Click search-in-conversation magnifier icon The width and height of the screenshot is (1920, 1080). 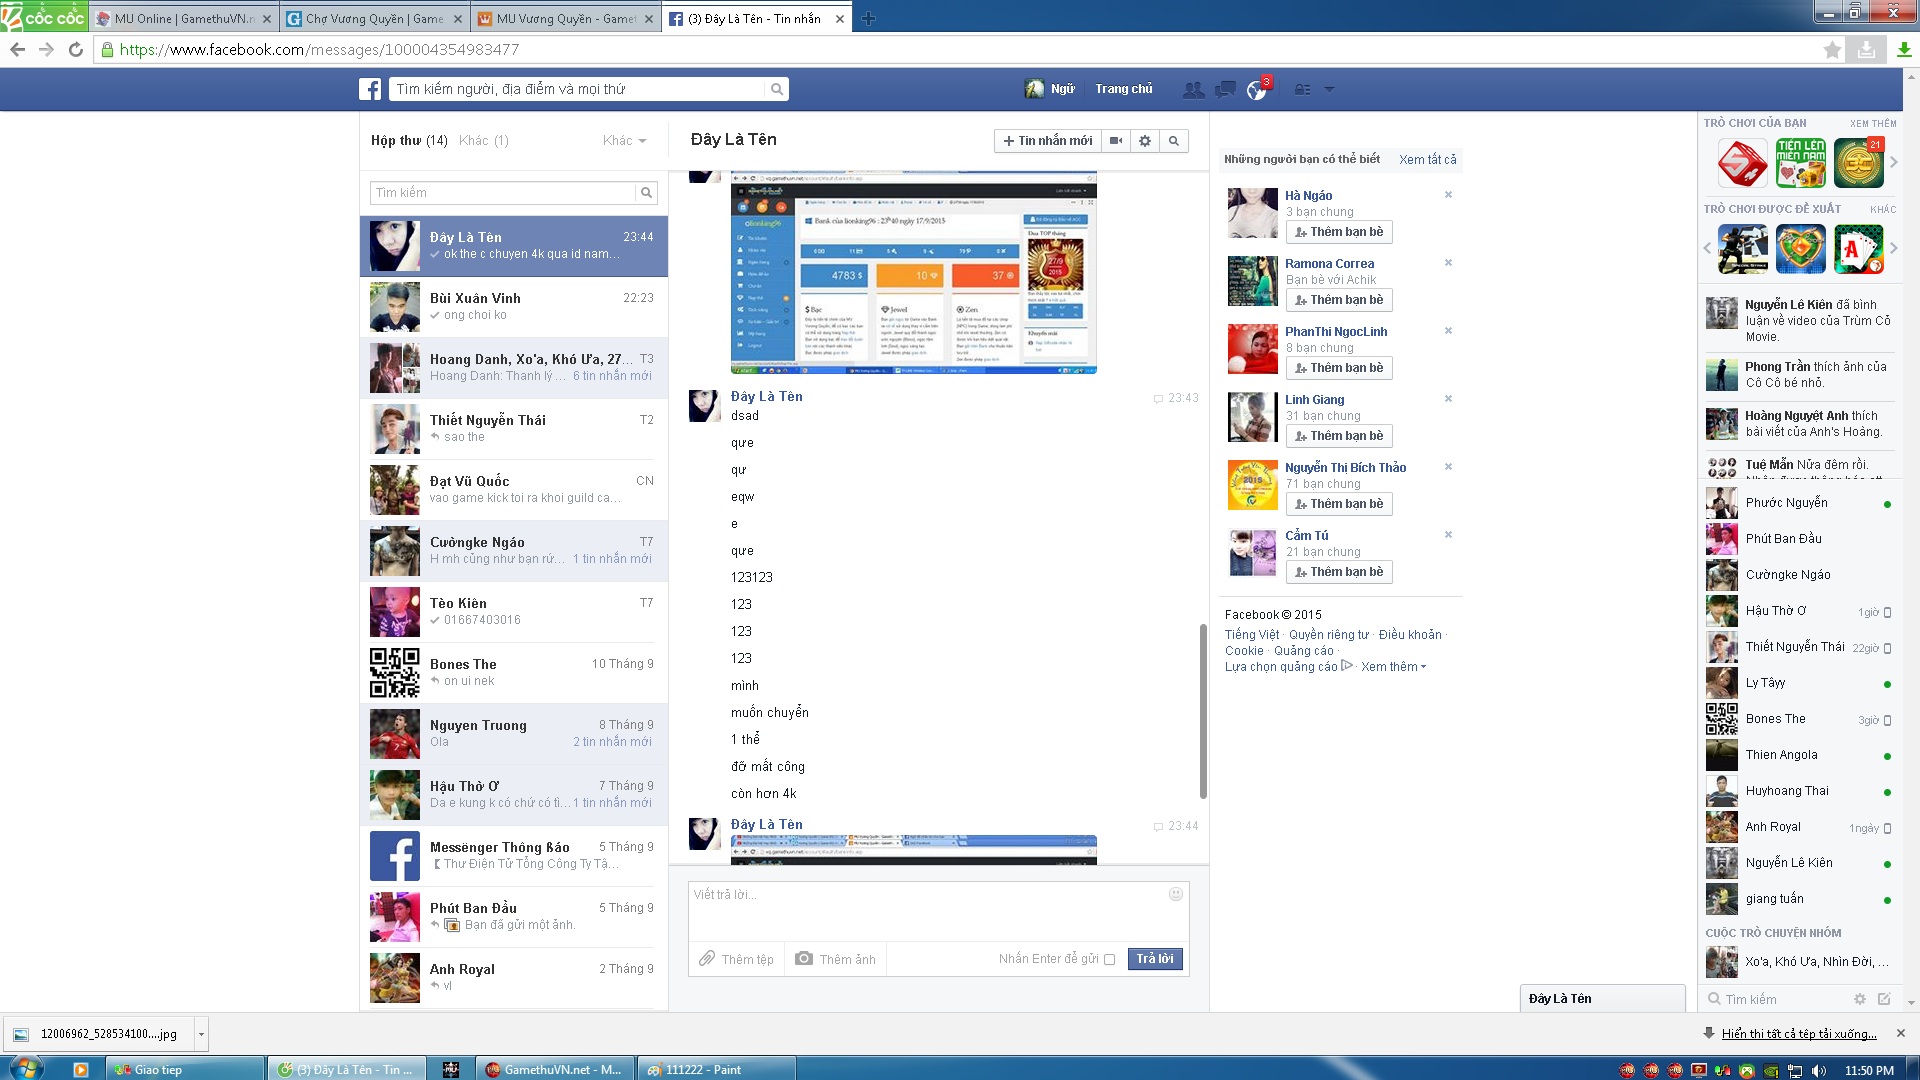click(1174, 141)
